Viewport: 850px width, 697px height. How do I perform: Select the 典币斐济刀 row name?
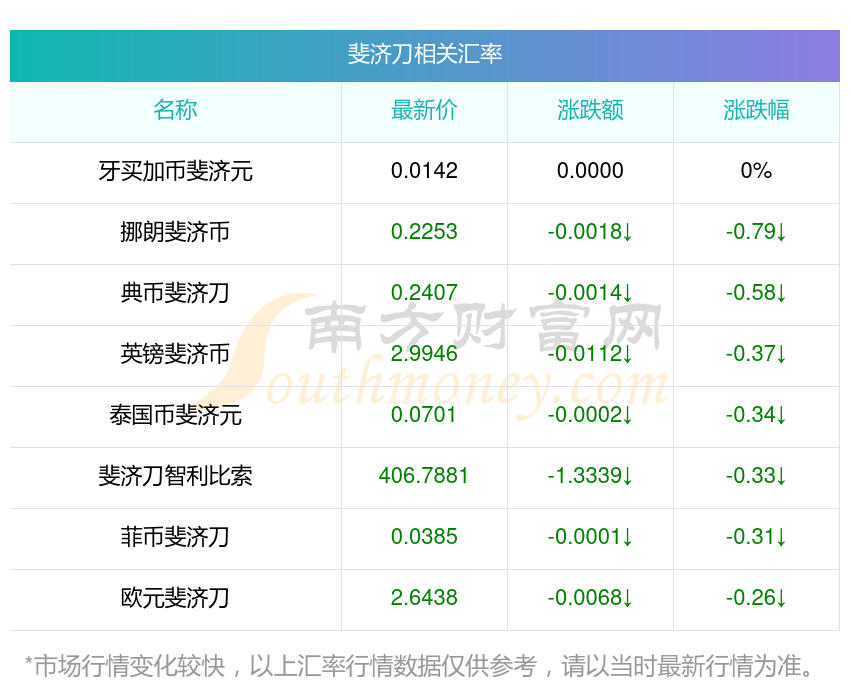click(175, 293)
